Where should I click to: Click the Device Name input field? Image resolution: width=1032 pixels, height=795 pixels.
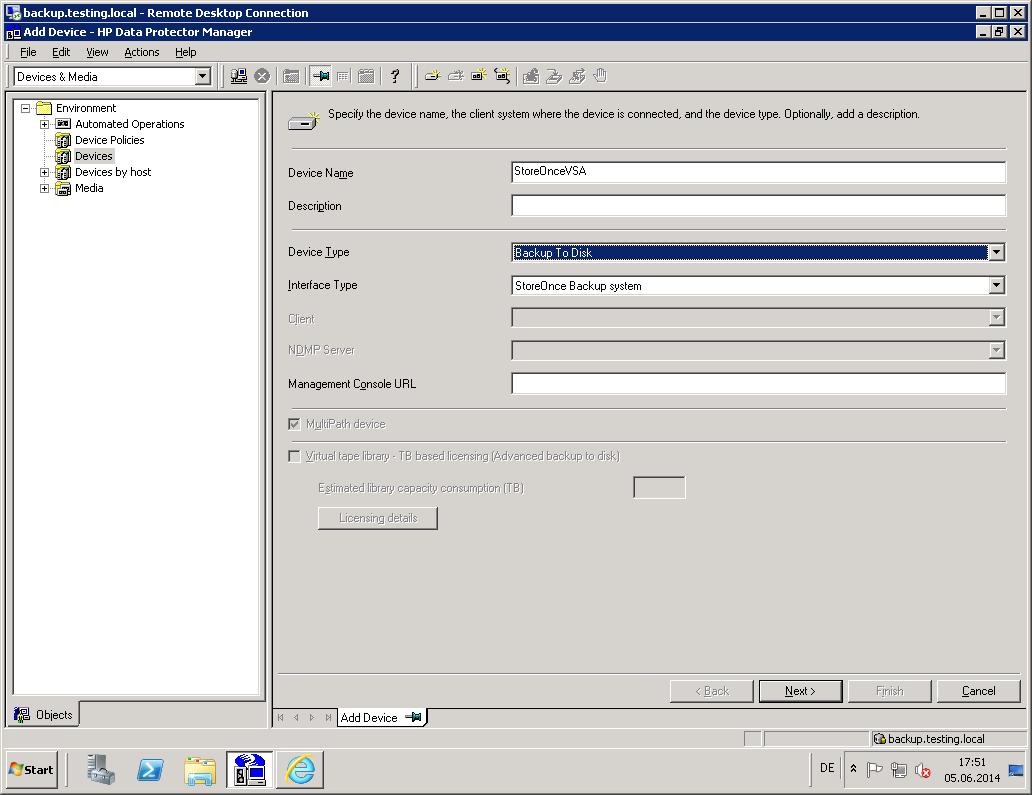pos(758,172)
